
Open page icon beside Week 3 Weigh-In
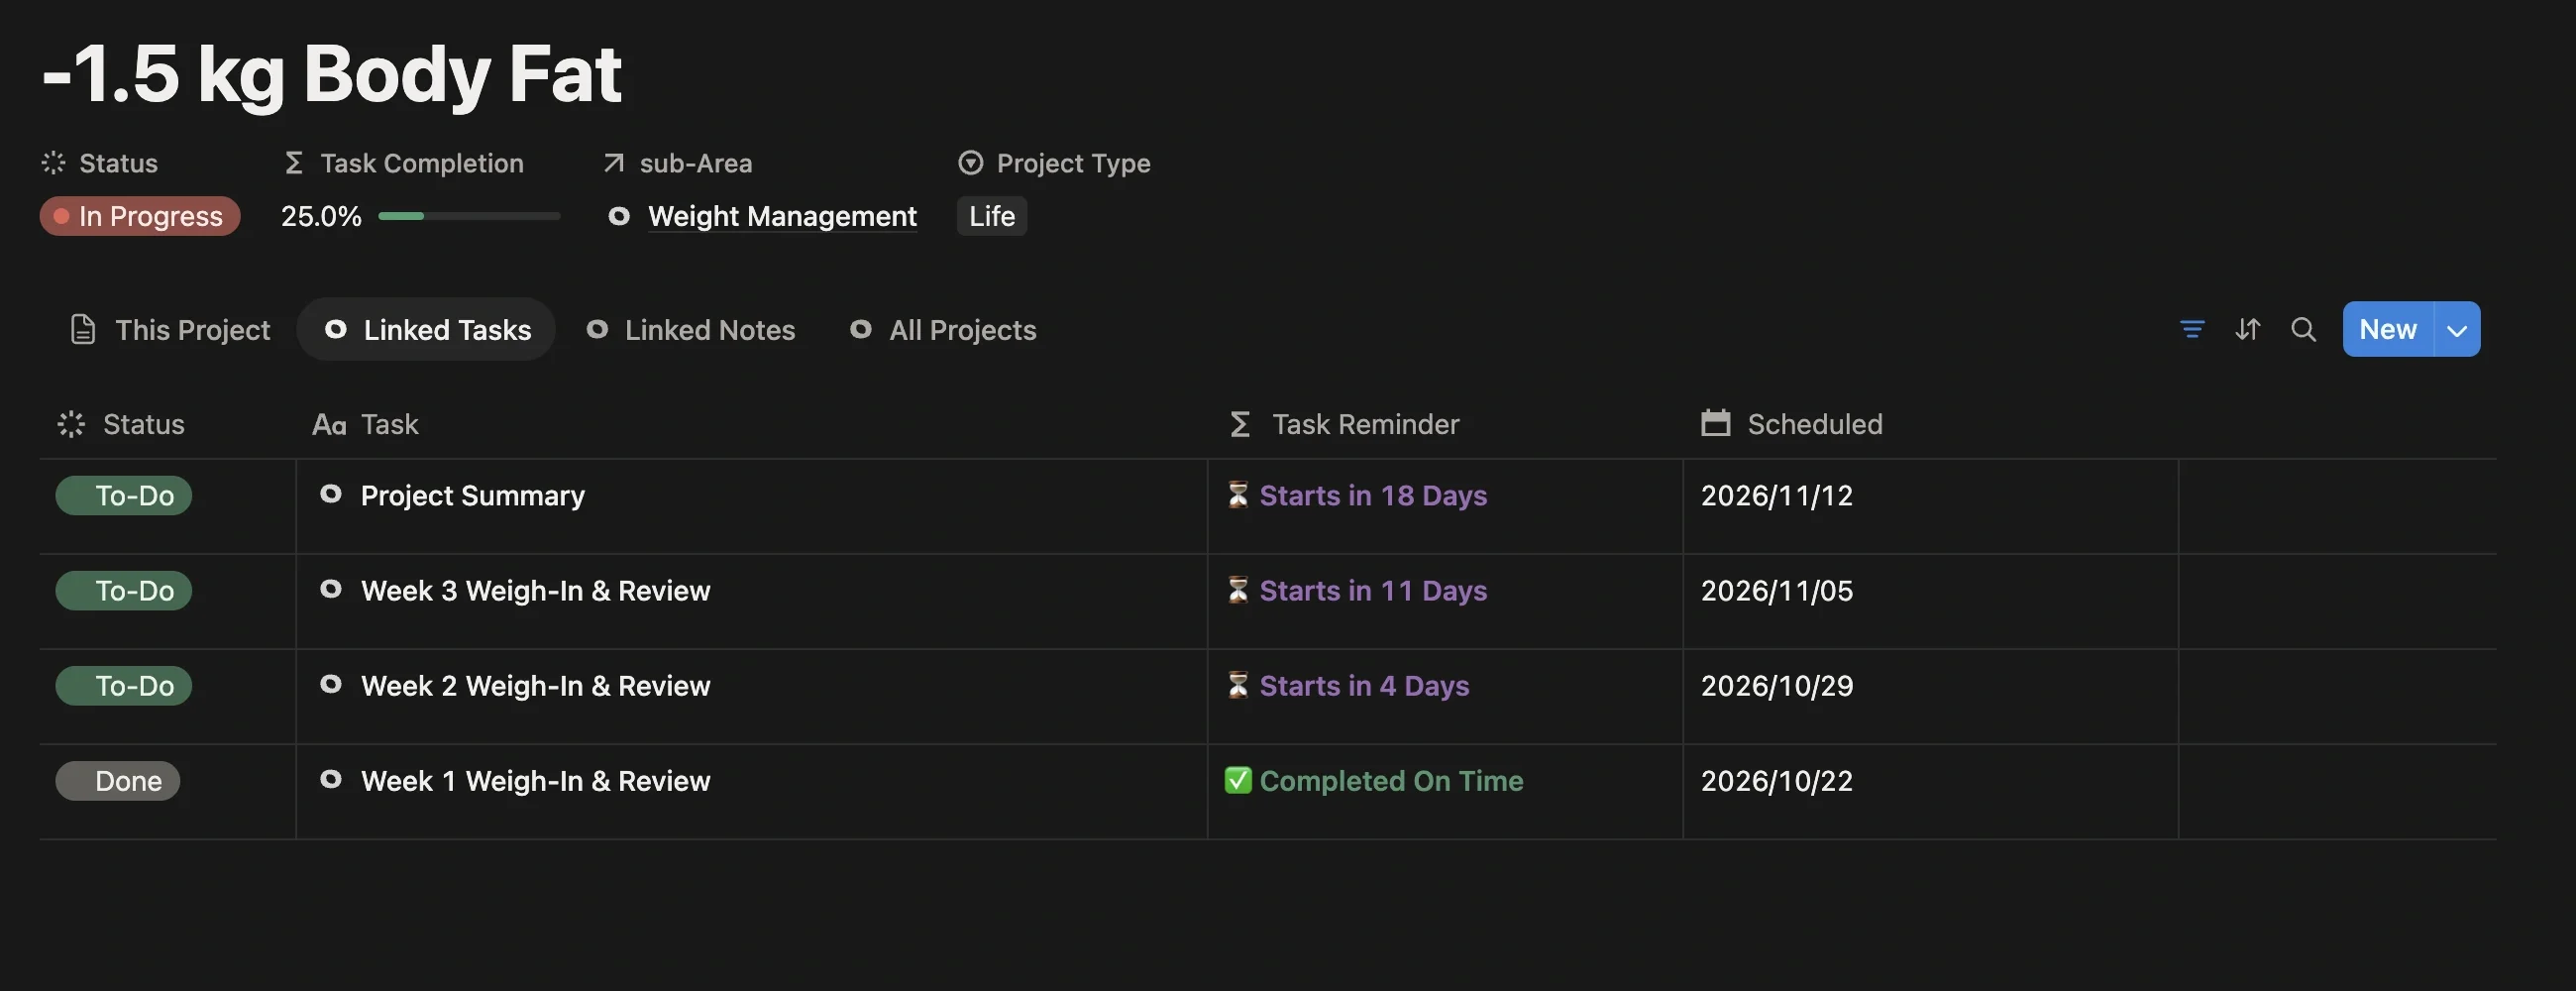(x=331, y=589)
